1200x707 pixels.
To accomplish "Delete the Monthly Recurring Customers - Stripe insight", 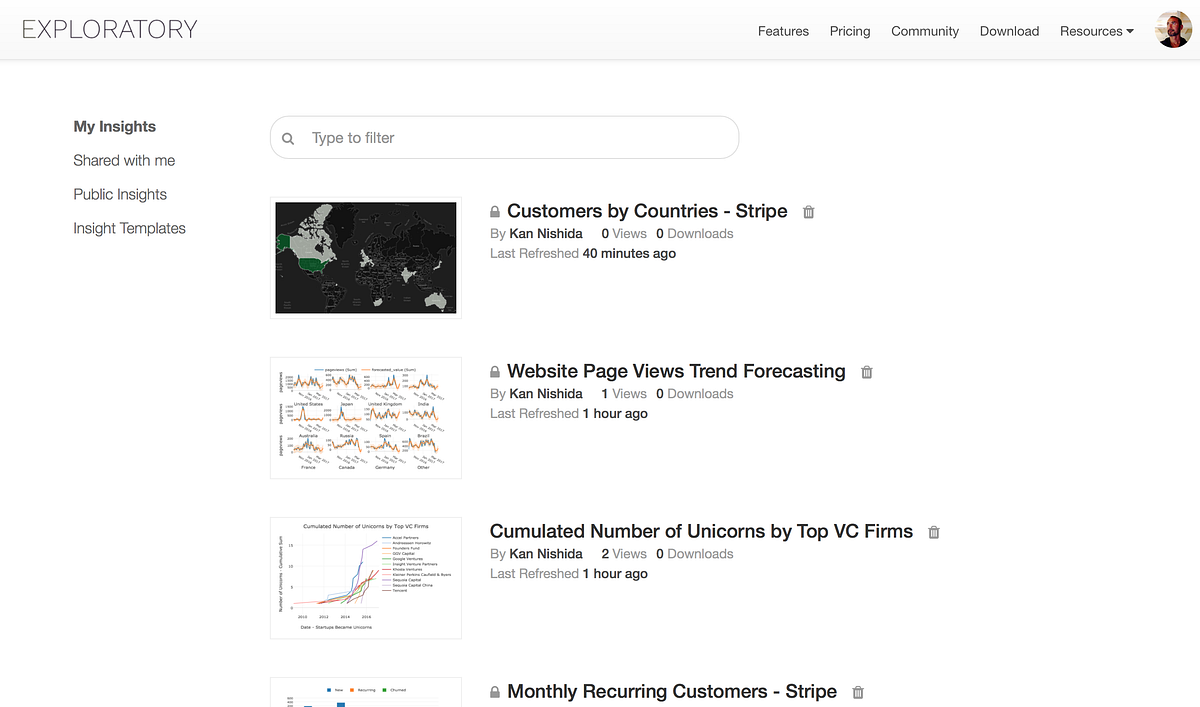I will pyautogui.click(x=857, y=692).
